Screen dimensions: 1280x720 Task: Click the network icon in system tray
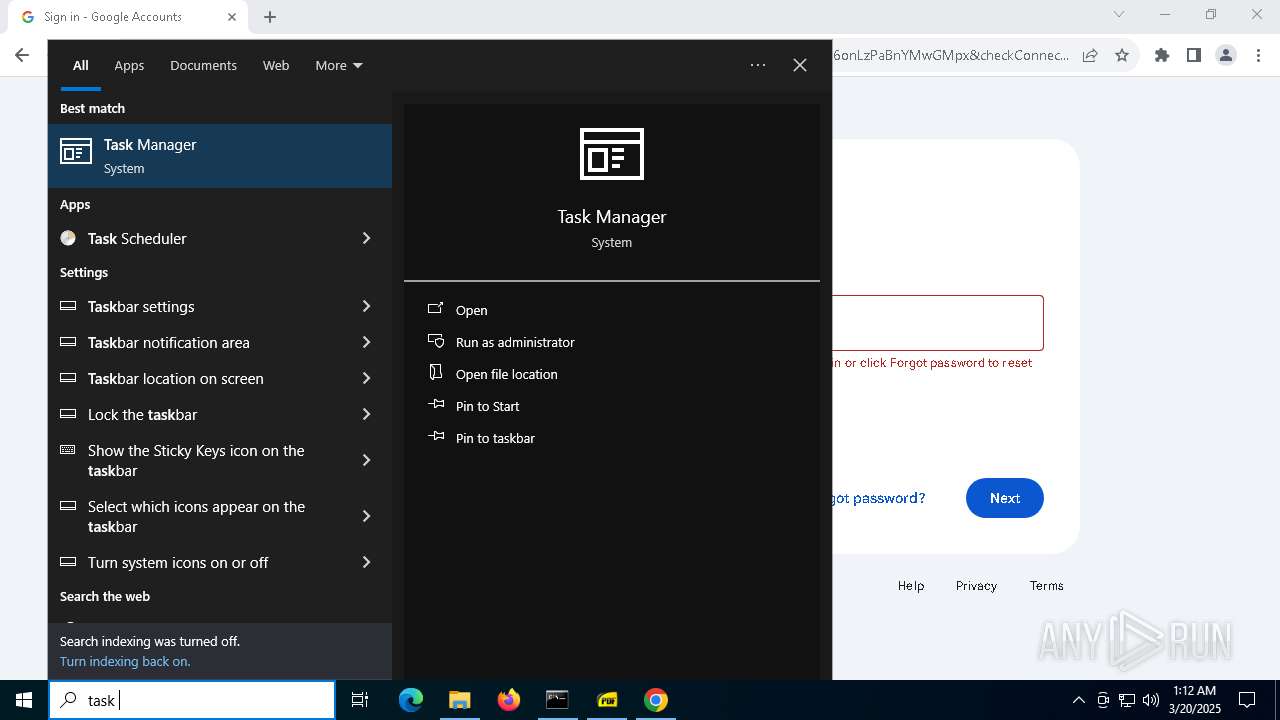1127,700
